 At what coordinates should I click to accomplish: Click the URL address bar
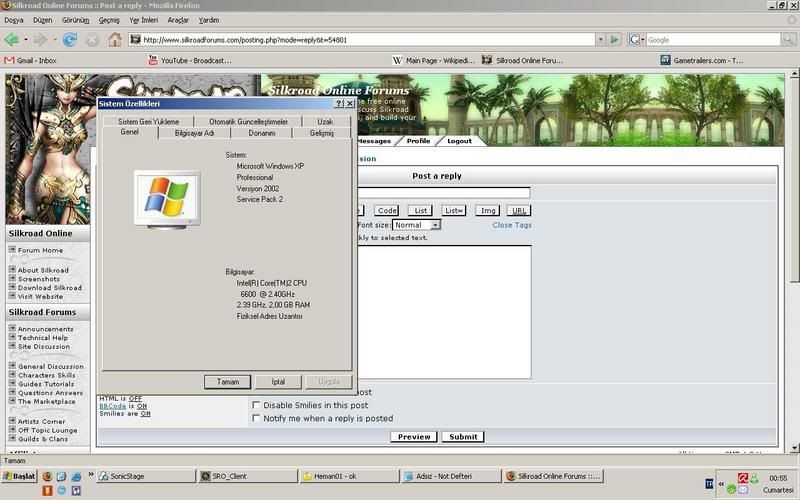coord(362,39)
